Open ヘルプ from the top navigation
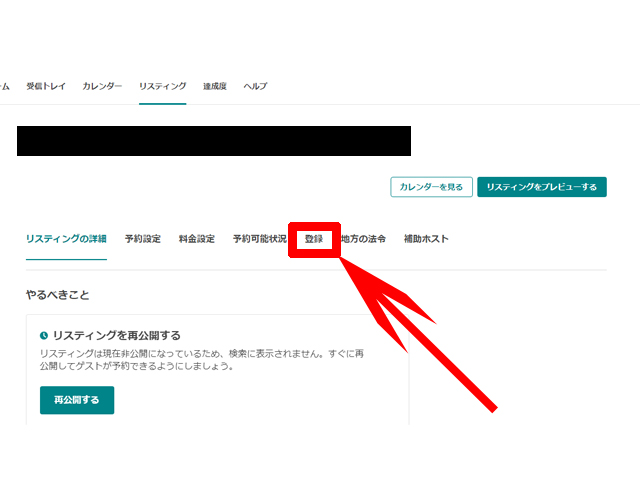This screenshot has width=640, height=480. pos(255,86)
